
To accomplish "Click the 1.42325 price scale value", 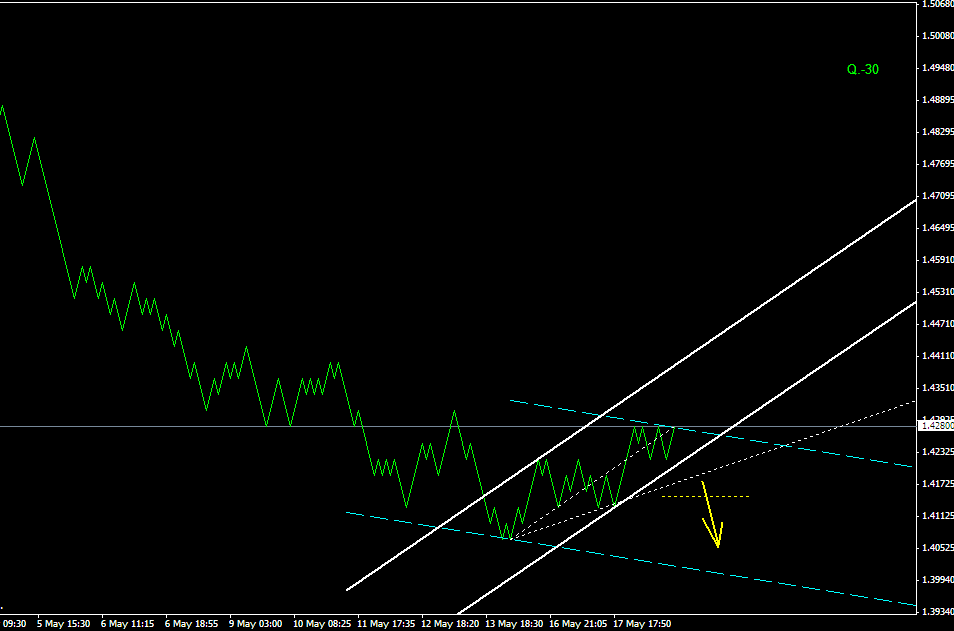I will click(x=938, y=451).
